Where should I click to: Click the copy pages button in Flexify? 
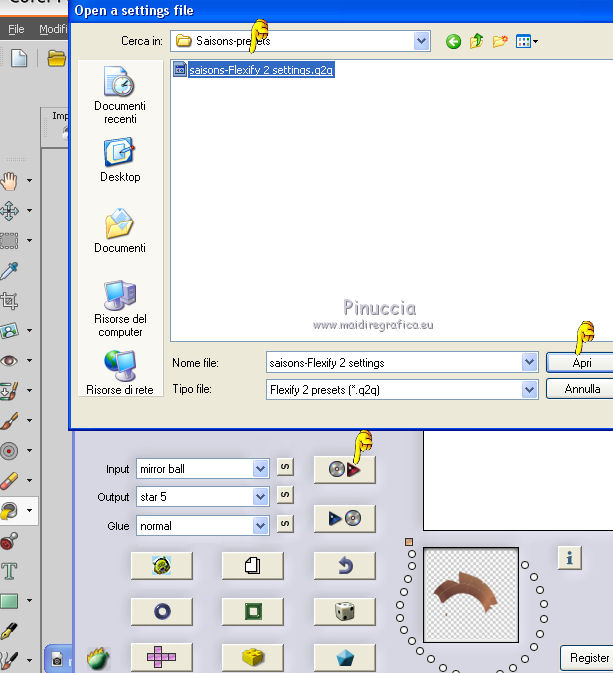click(x=252, y=566)
